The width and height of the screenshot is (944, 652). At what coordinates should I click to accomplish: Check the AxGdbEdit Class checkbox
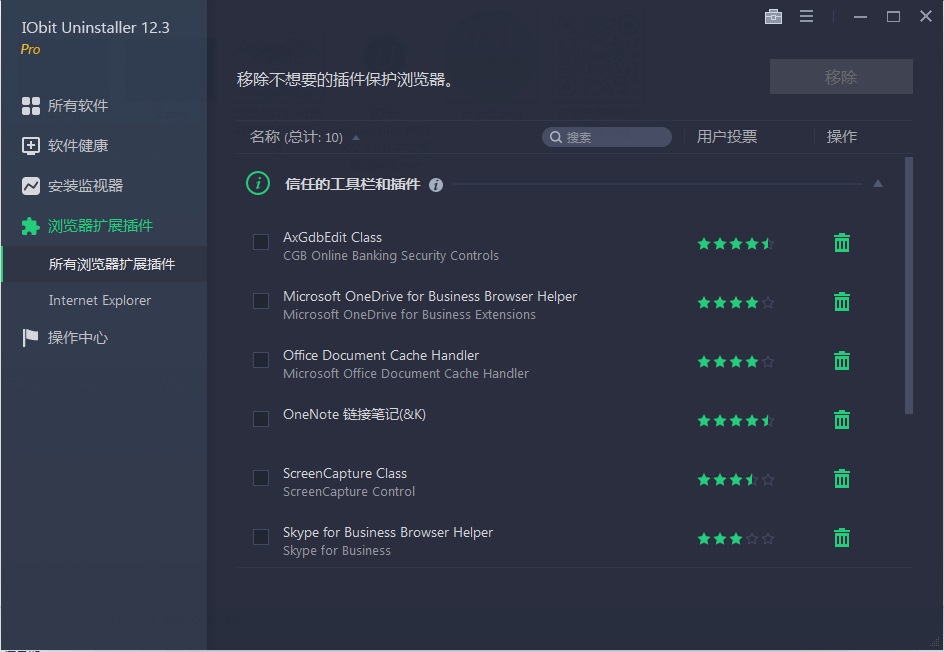tap(261, 242)
